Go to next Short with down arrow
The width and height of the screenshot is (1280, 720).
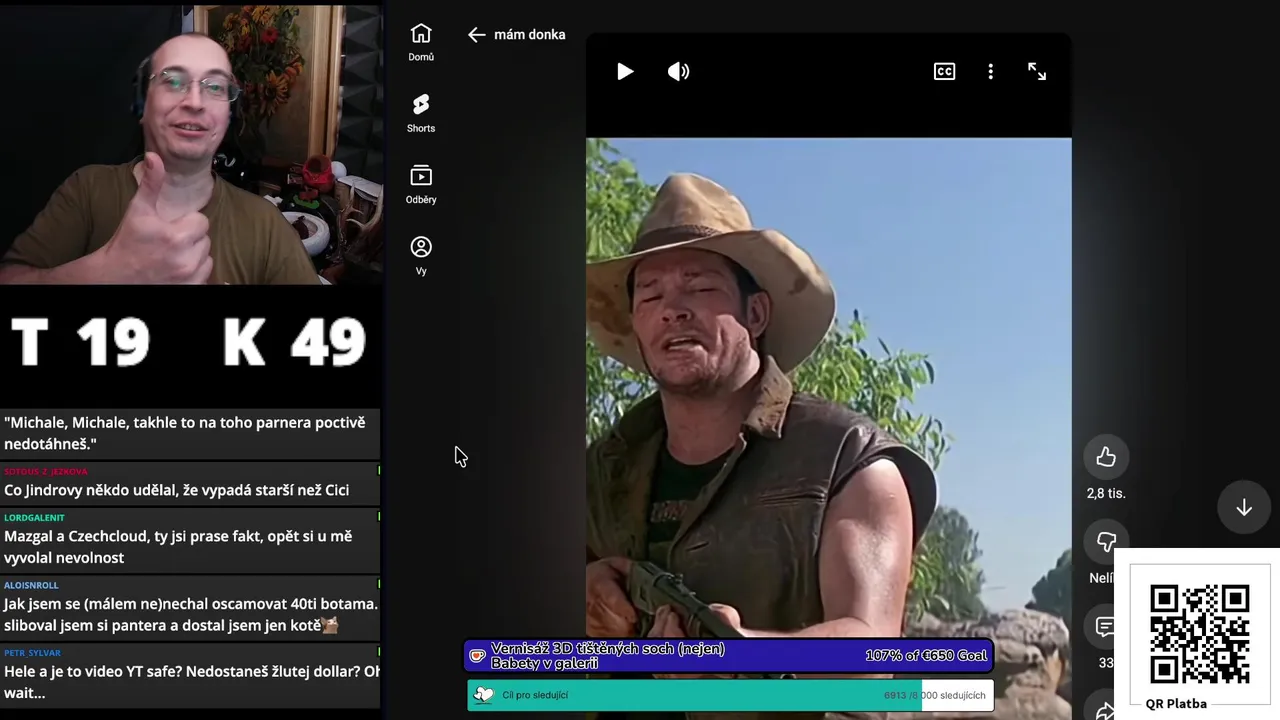tap(1244, 508)
